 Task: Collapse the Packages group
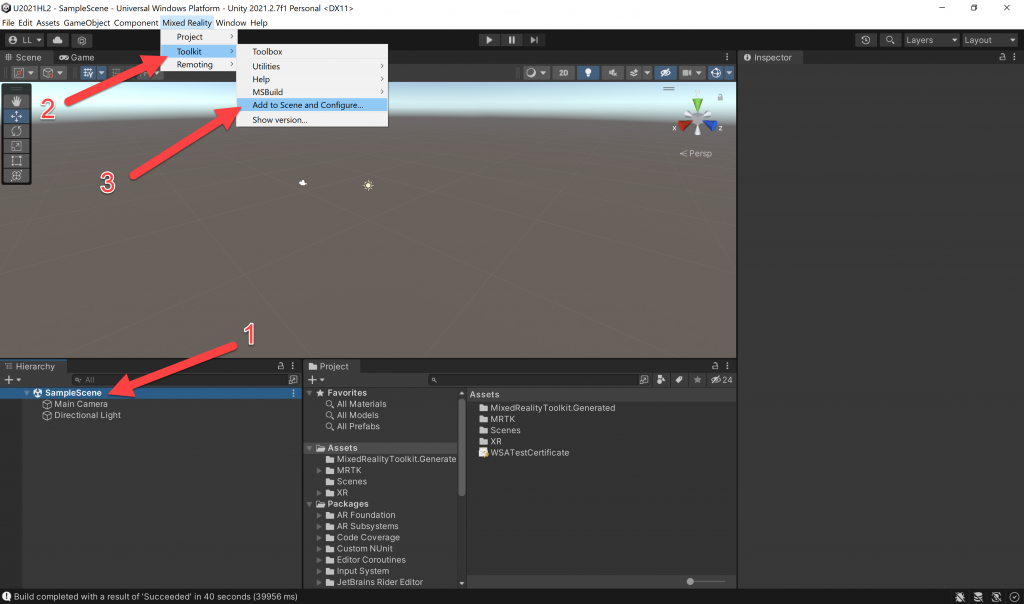pyautogui.click(x=310, y=504)
